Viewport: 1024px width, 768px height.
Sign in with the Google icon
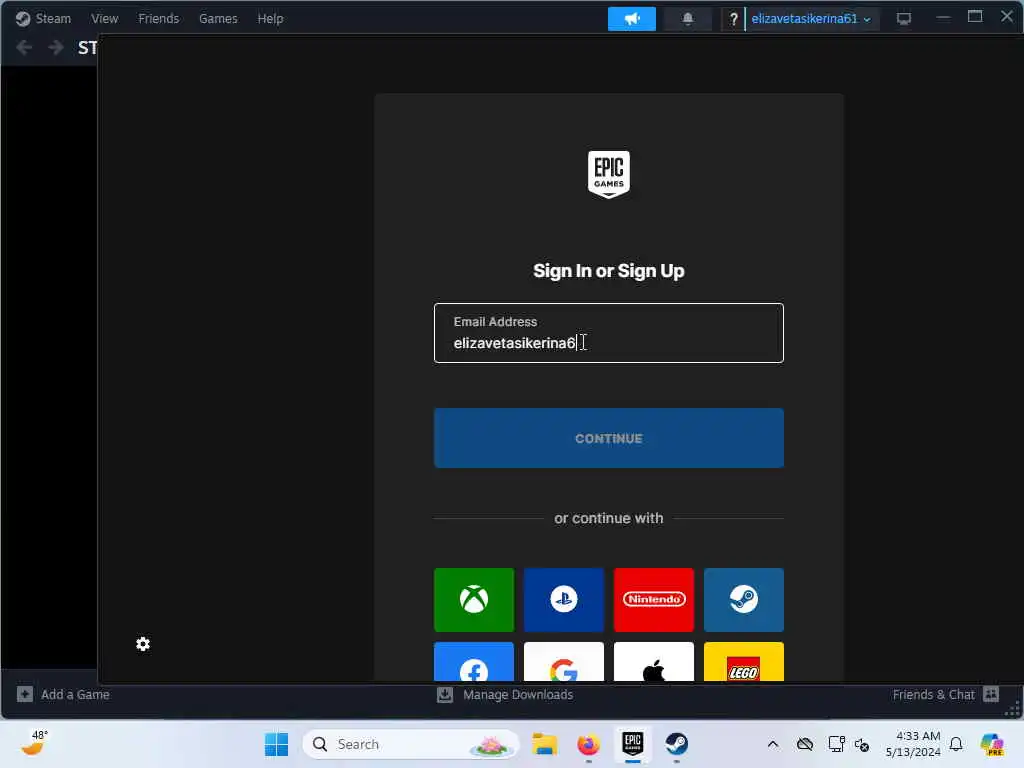pyautogui.click(x=564, y=662)
